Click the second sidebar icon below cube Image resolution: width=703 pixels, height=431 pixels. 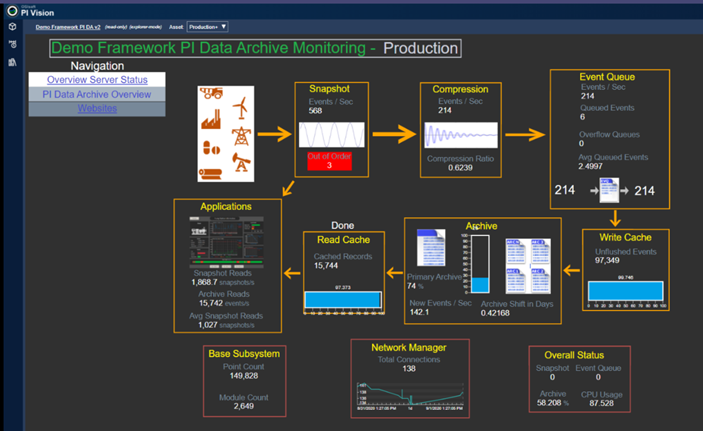click(x=11, y=45)
